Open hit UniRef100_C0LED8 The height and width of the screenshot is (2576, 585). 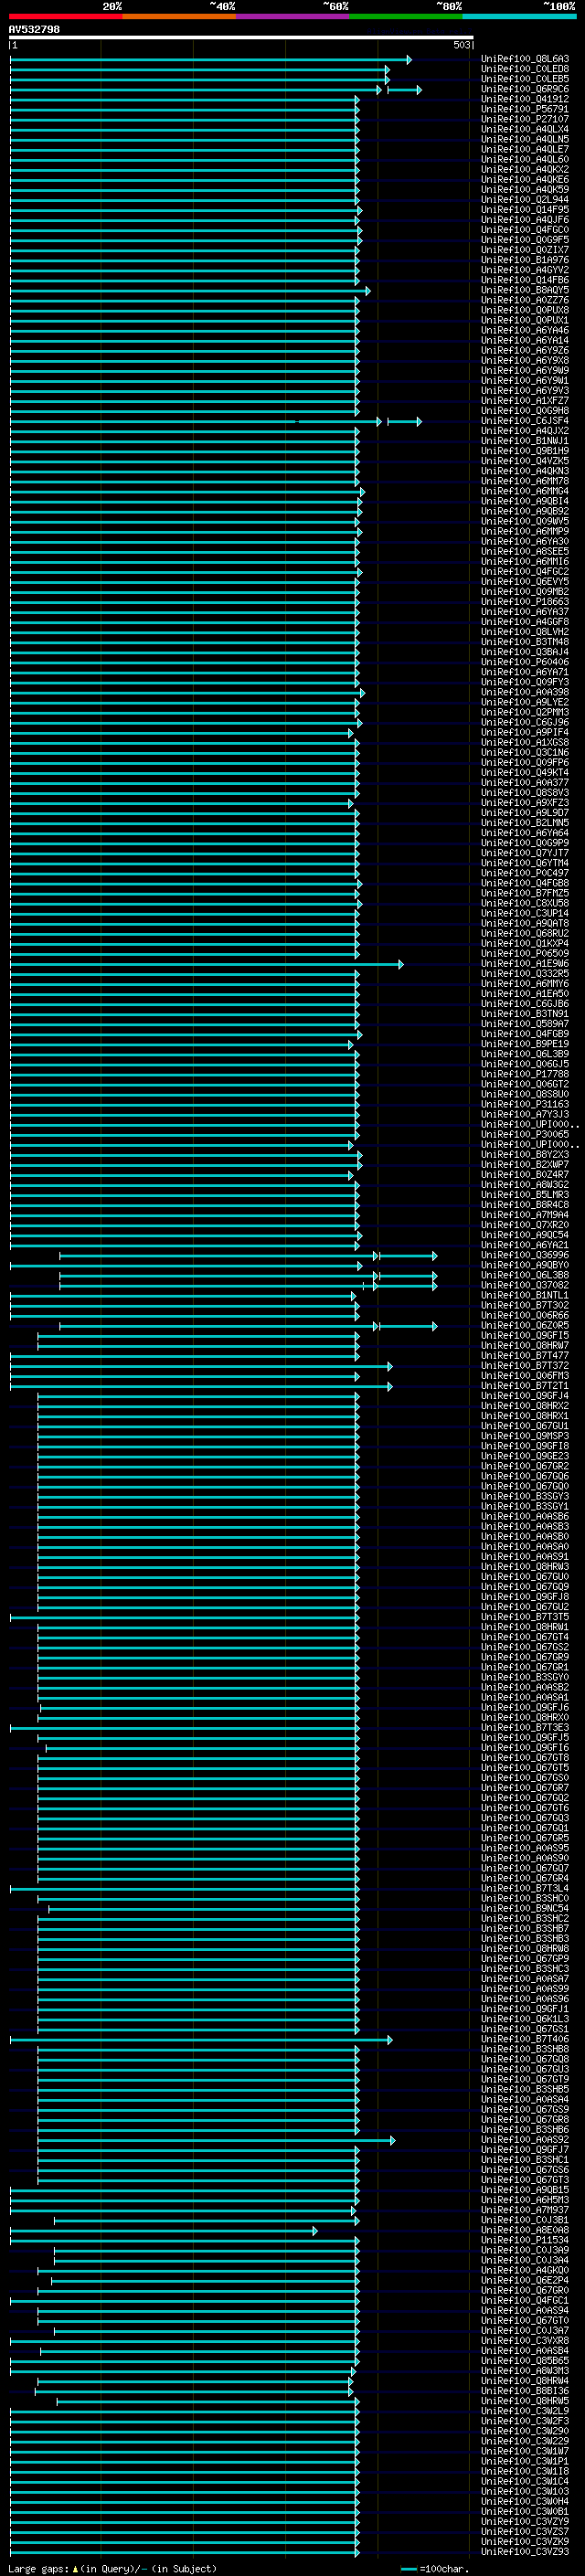click(x=525, y=69)
